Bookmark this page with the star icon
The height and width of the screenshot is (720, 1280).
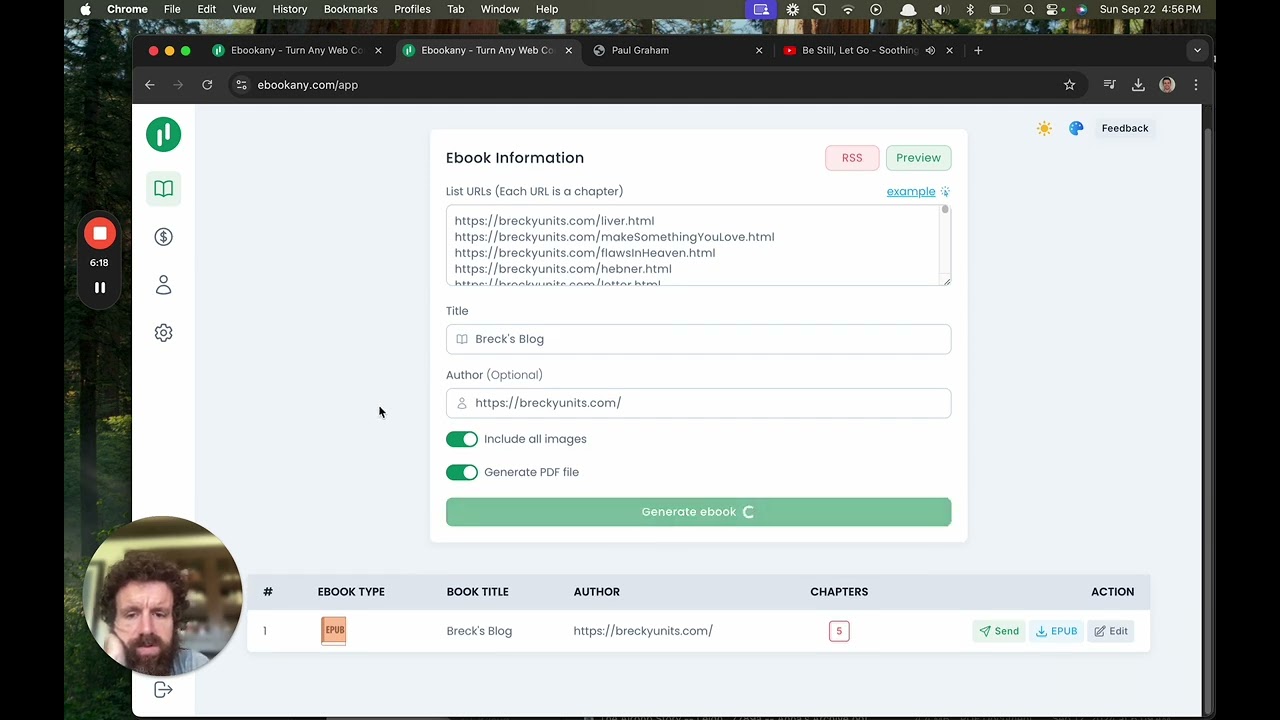click(1069, 85)
